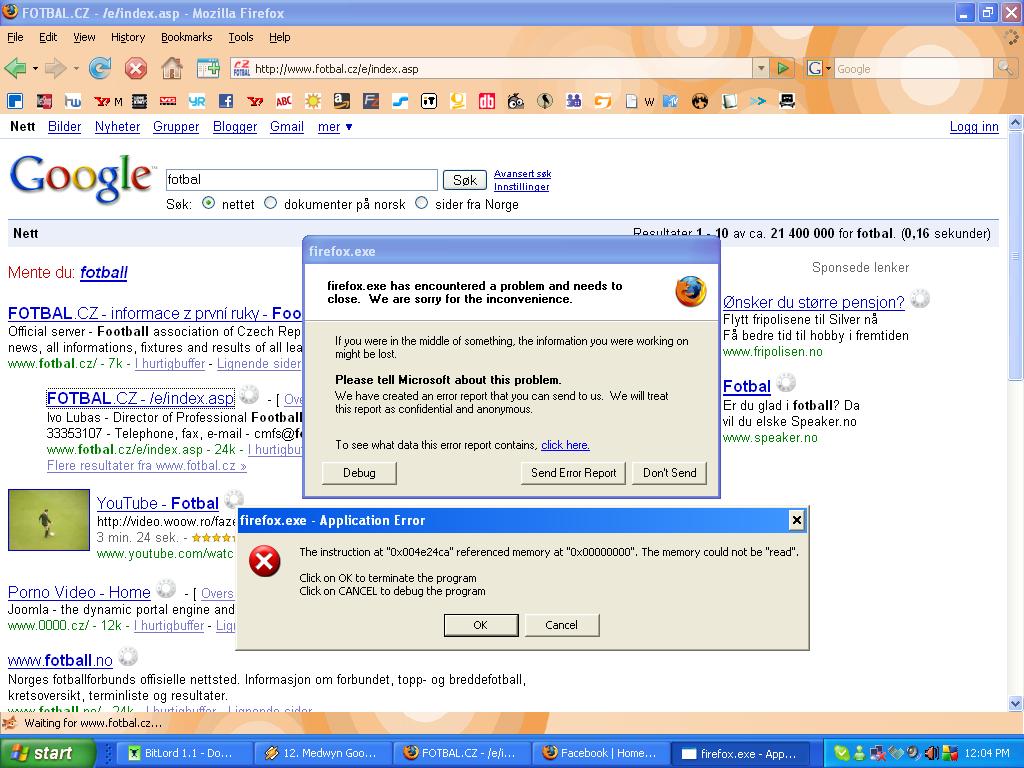Screen dimensions: 1024x768
Task: Select 'dokumenter på norsk' radio option
Action: (x=270, y=203)
